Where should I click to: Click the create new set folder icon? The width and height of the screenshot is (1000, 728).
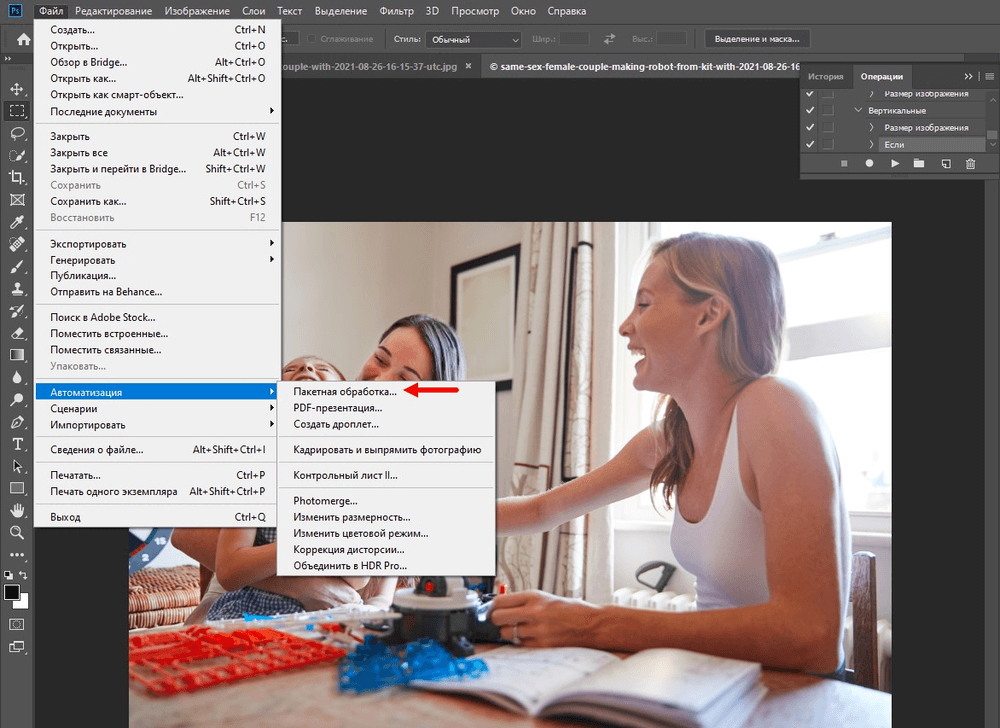pos(918,163)
